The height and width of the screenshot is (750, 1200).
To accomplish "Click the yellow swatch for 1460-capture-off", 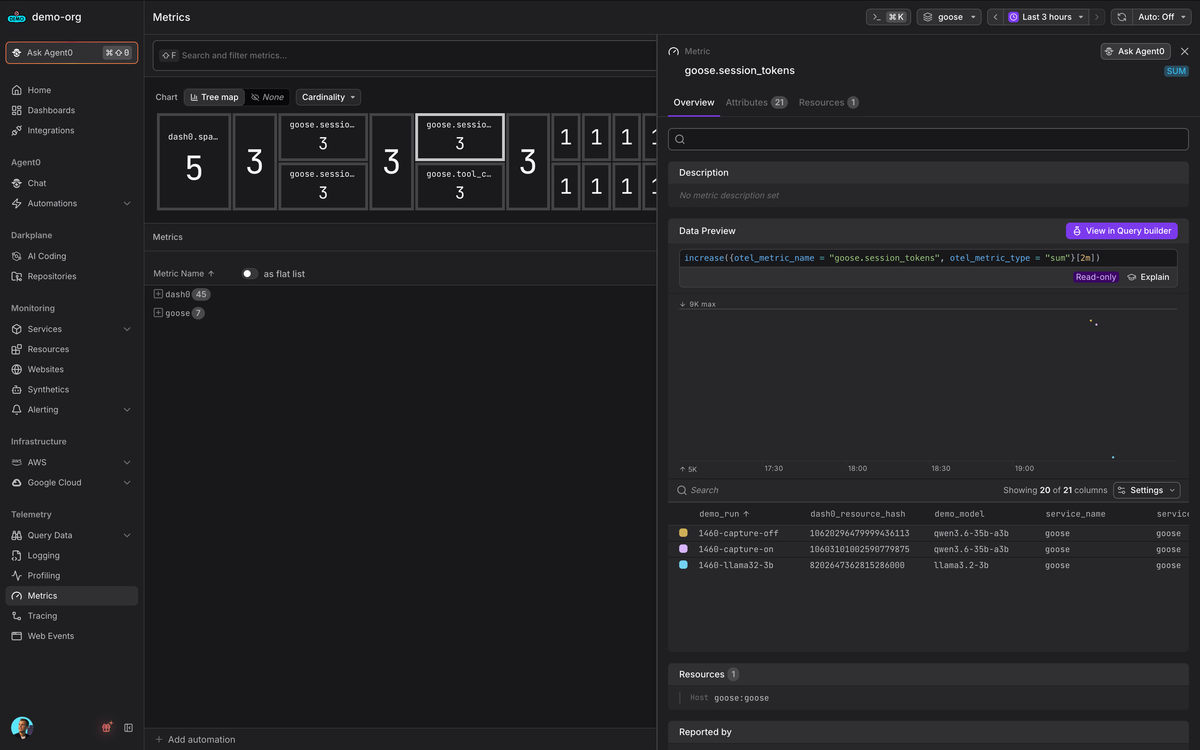I will (683, 533).
